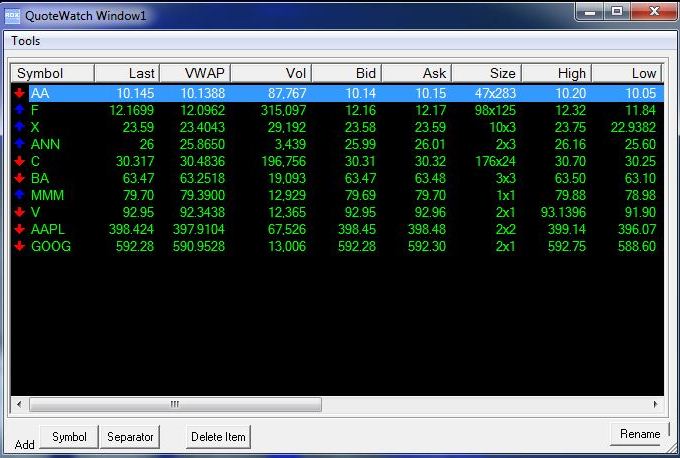680x458 pixels.
Task: Click F size value 98x125
Action: pos(495,110)
